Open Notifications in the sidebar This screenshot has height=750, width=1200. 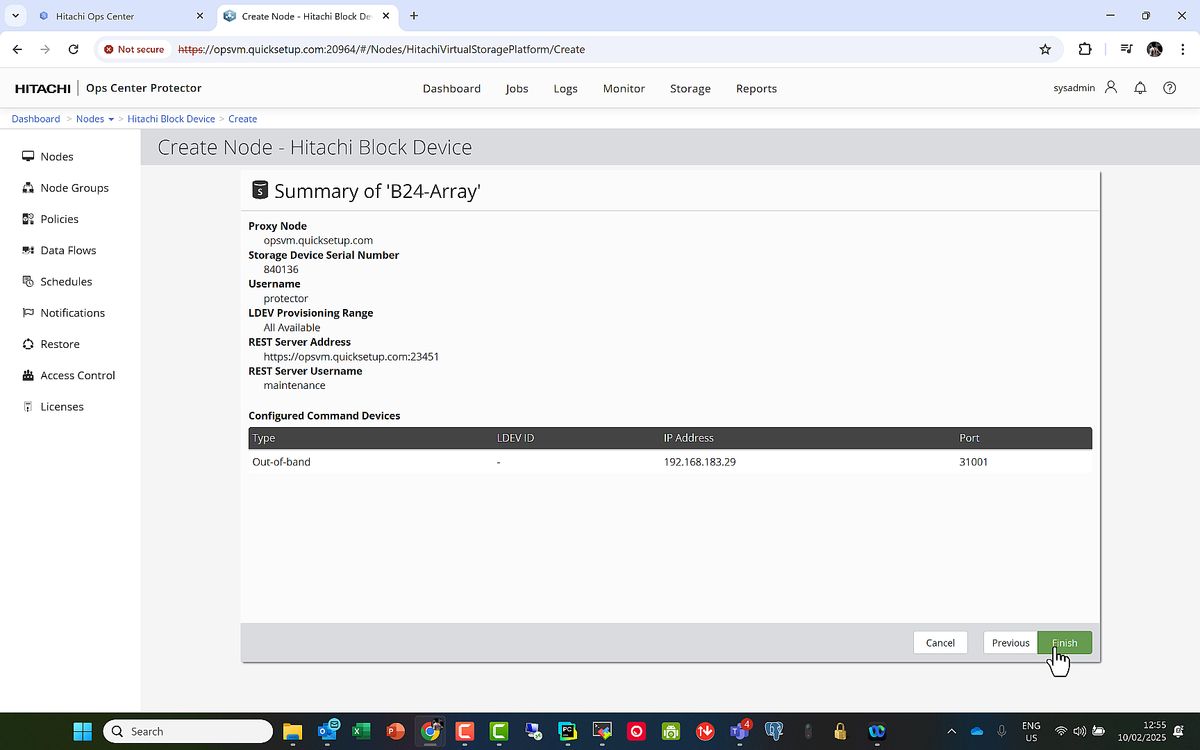pos(63,313)
